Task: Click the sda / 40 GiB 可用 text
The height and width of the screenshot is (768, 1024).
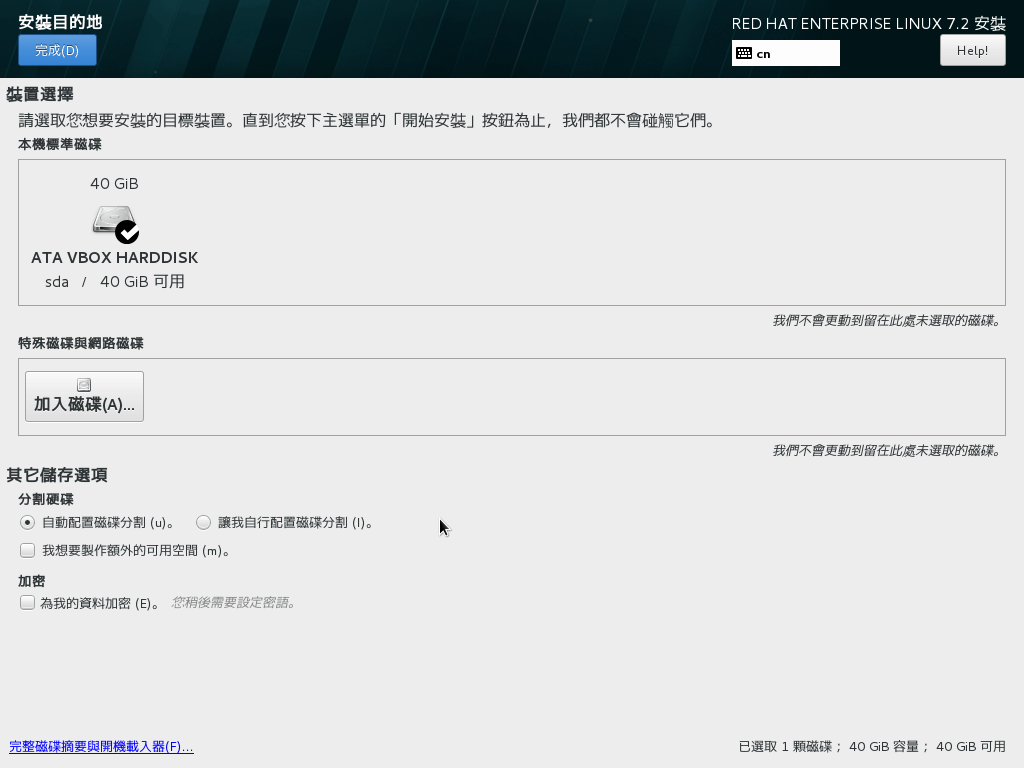Action: click(115, 282)
